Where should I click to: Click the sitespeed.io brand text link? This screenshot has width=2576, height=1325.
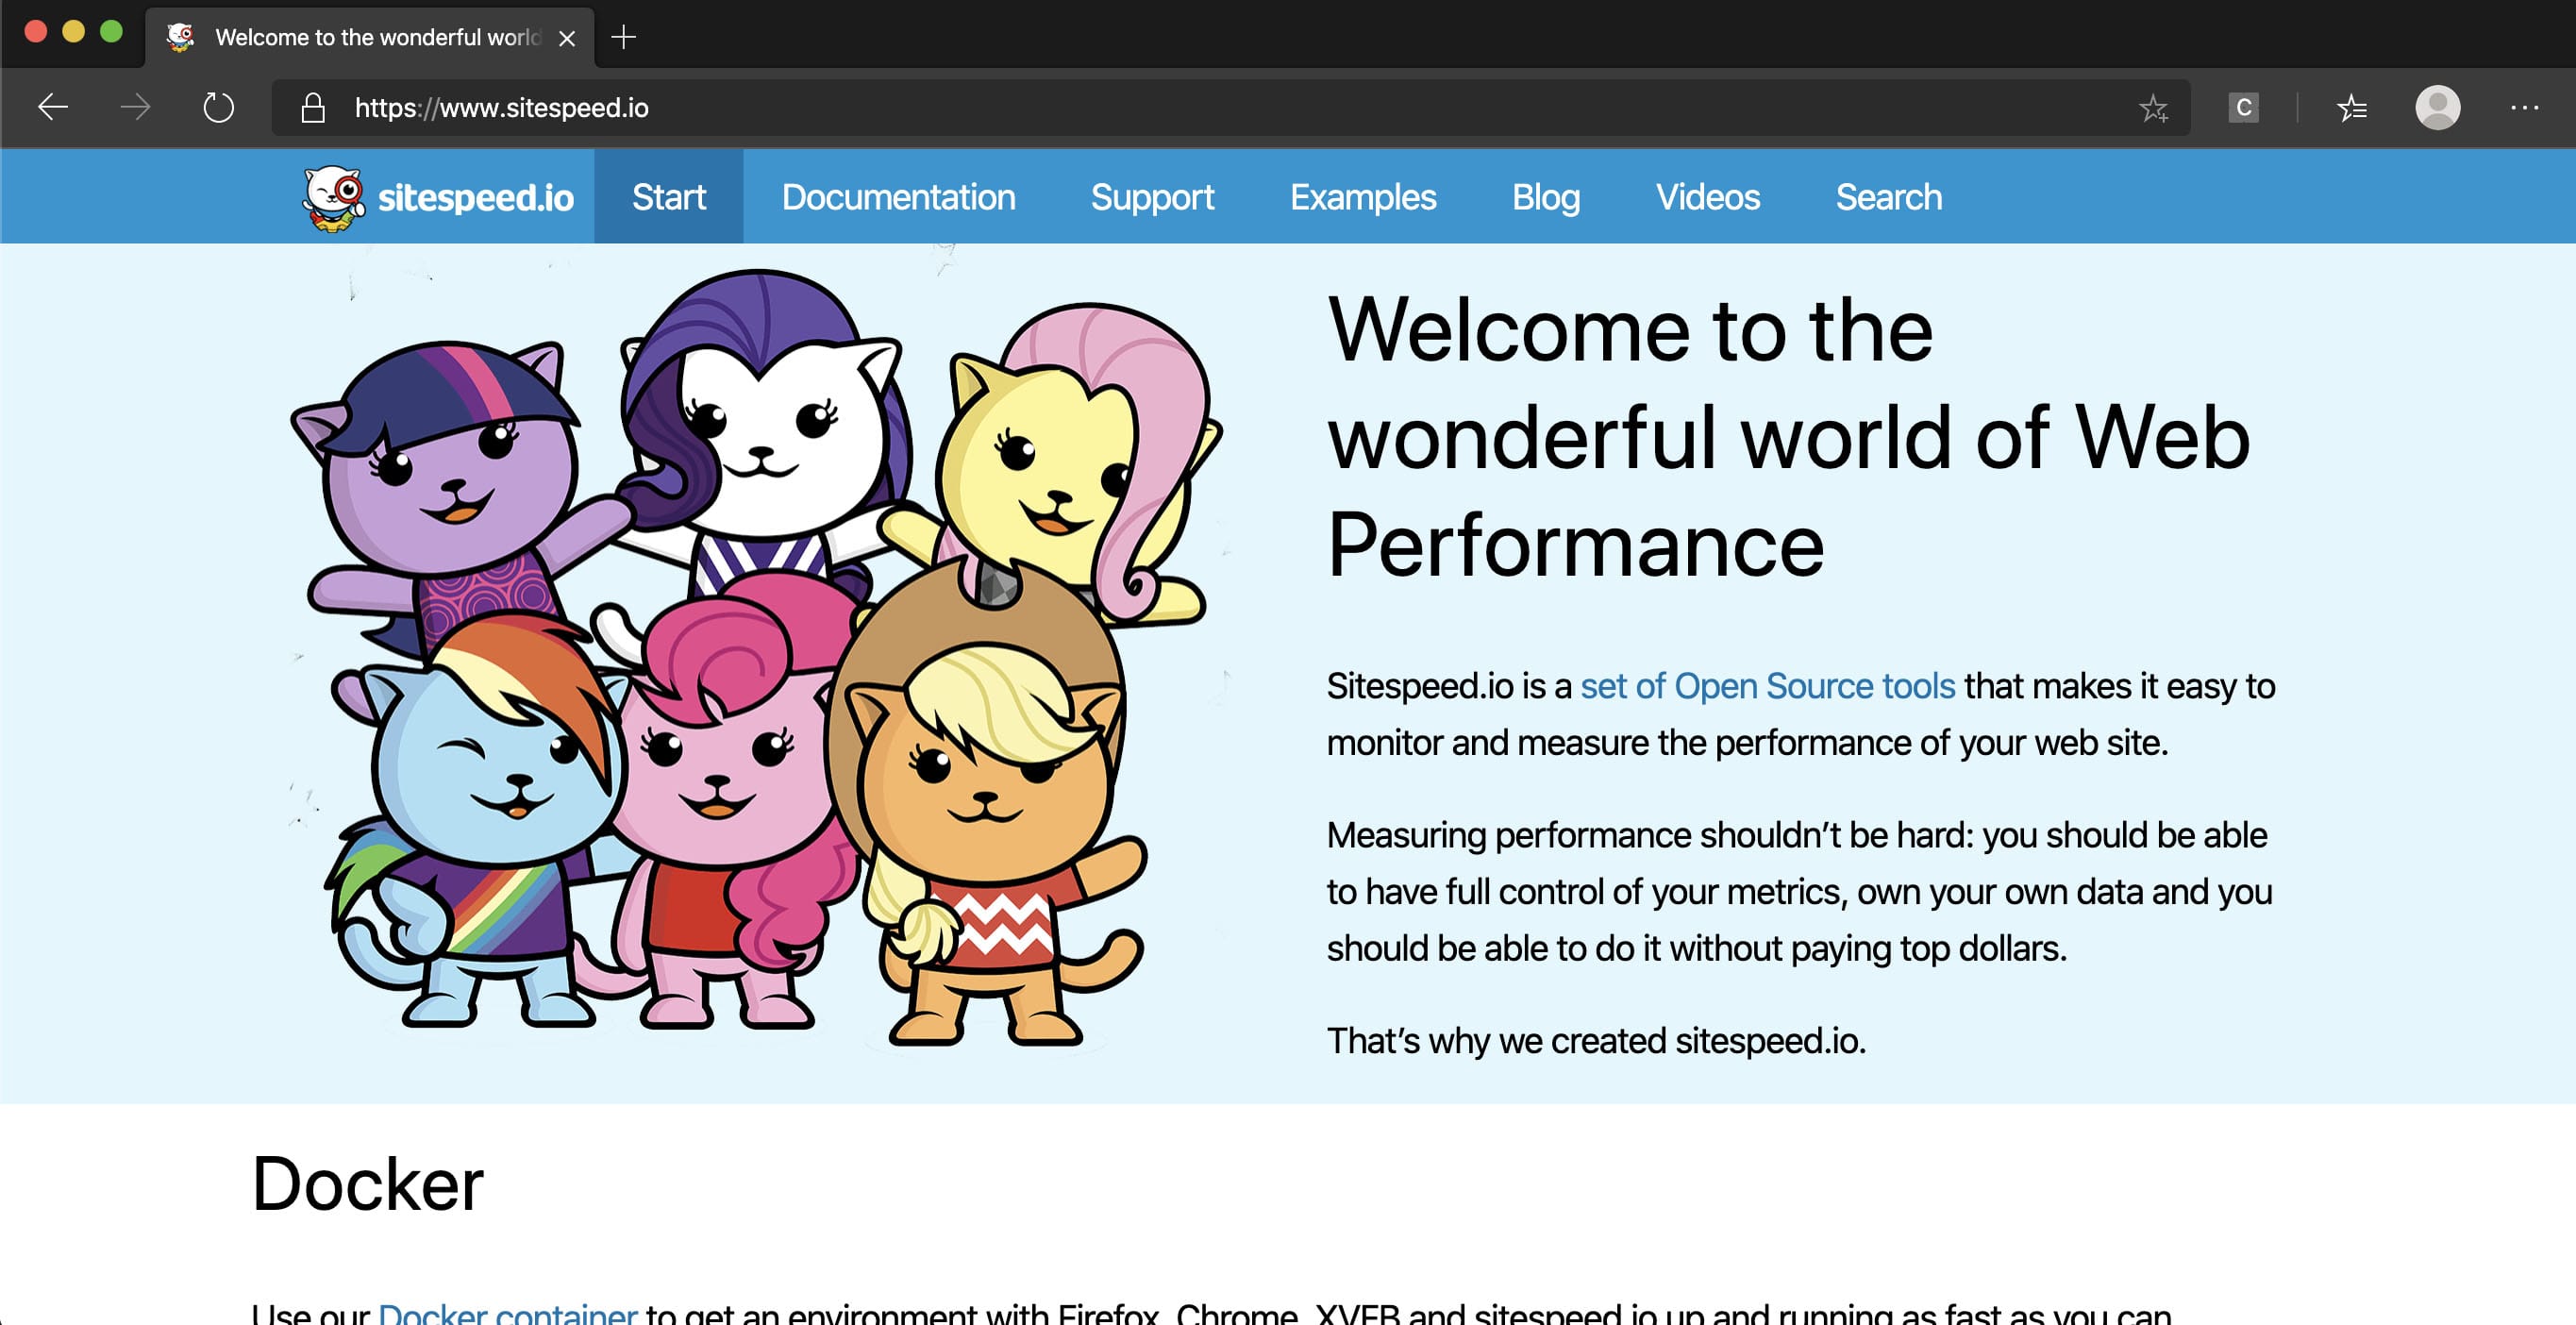tap(475, 198)
